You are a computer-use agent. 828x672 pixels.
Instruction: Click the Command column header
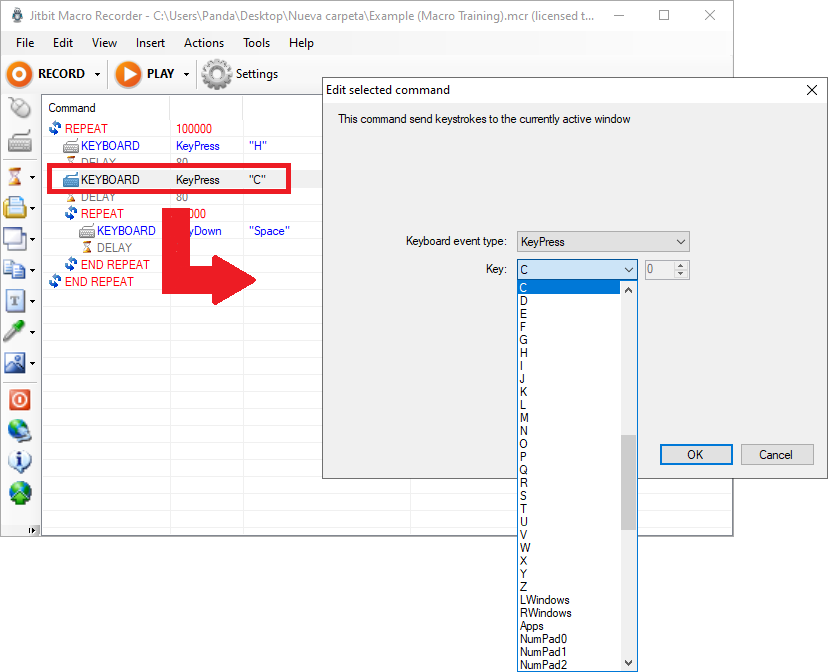(x=106, y=108)
